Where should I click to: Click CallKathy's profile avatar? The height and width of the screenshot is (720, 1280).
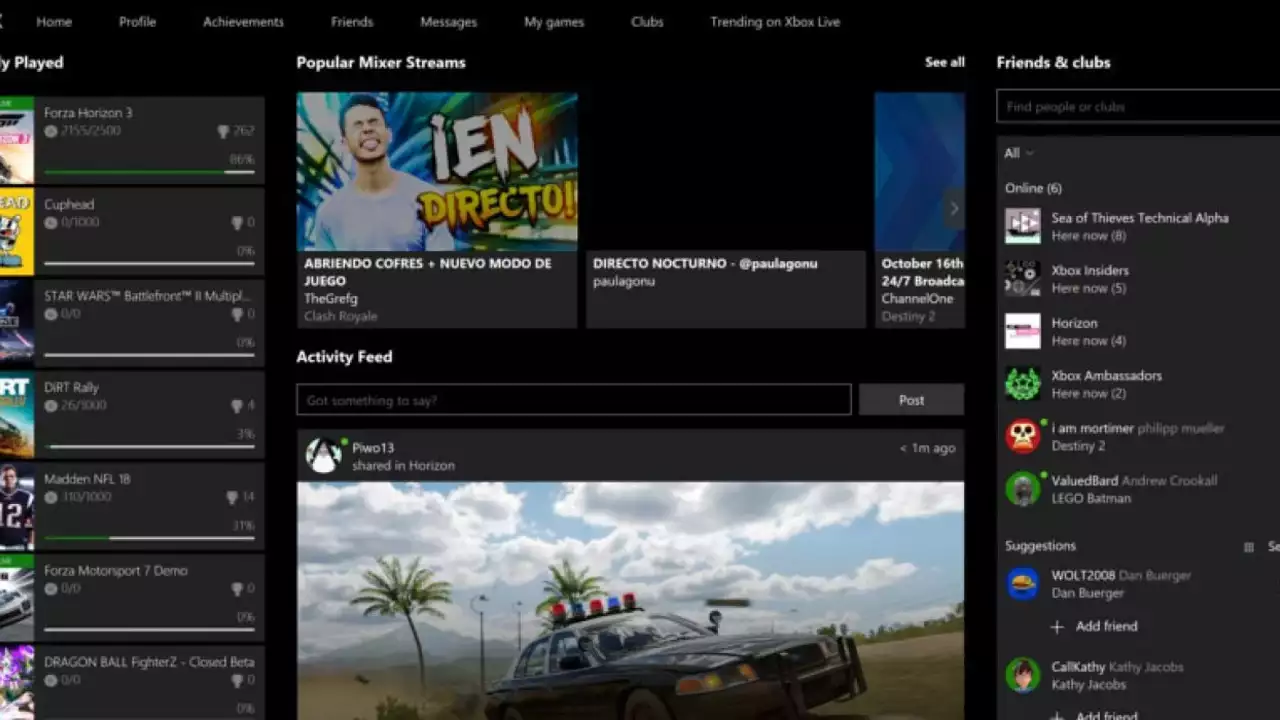(1023, 675)
